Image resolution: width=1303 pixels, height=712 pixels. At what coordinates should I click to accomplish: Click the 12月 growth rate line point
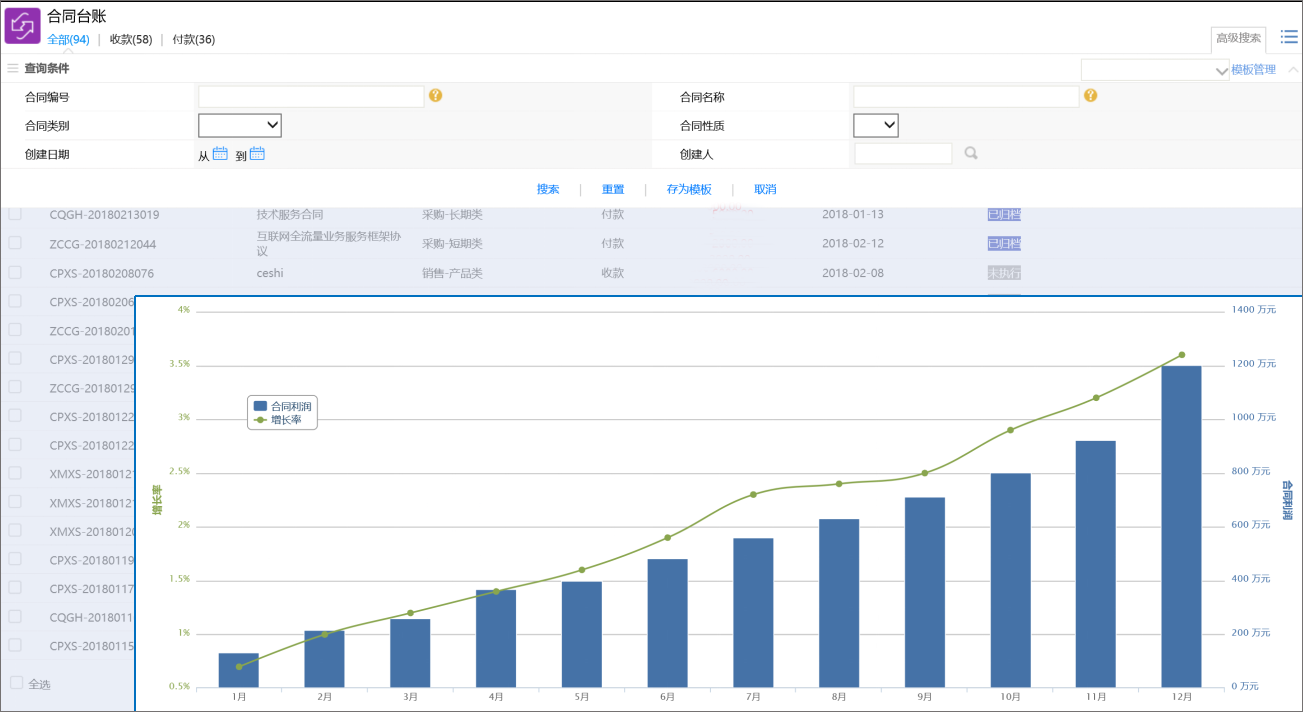point(1181,354)
